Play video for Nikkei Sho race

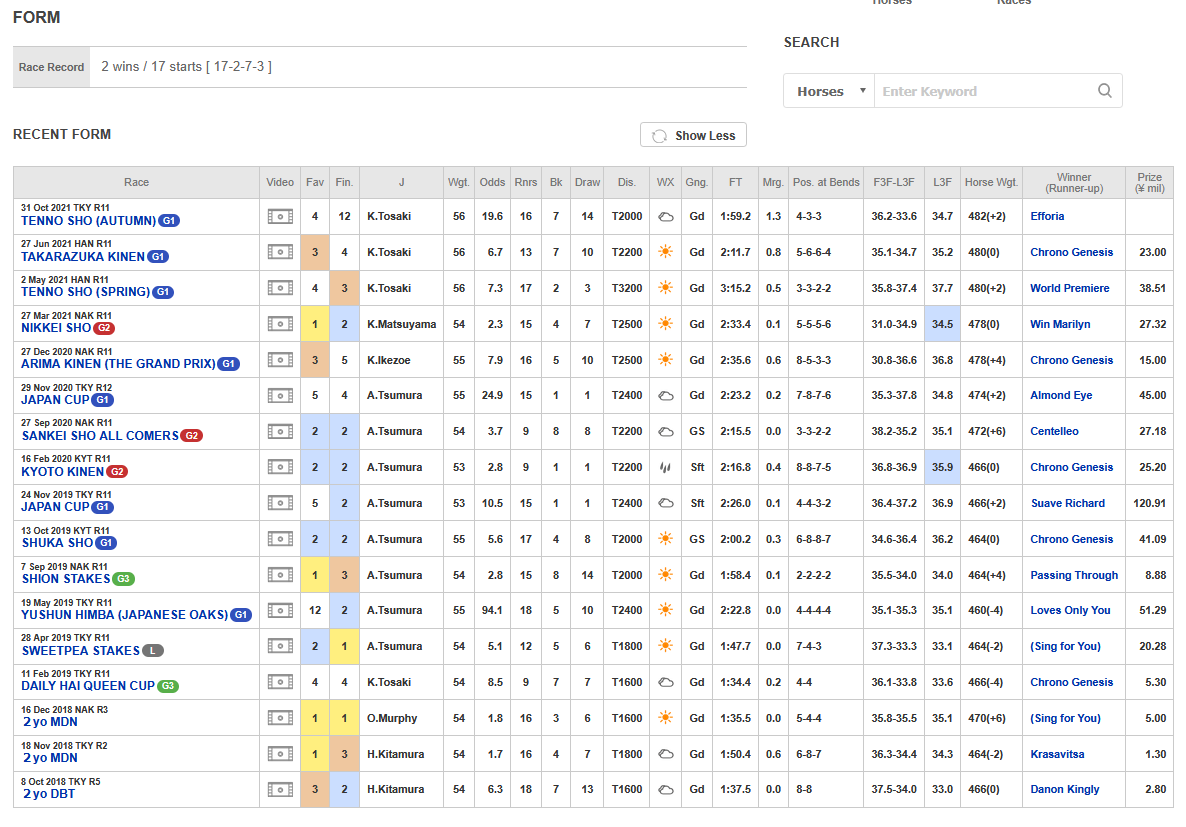pos(280,324)
